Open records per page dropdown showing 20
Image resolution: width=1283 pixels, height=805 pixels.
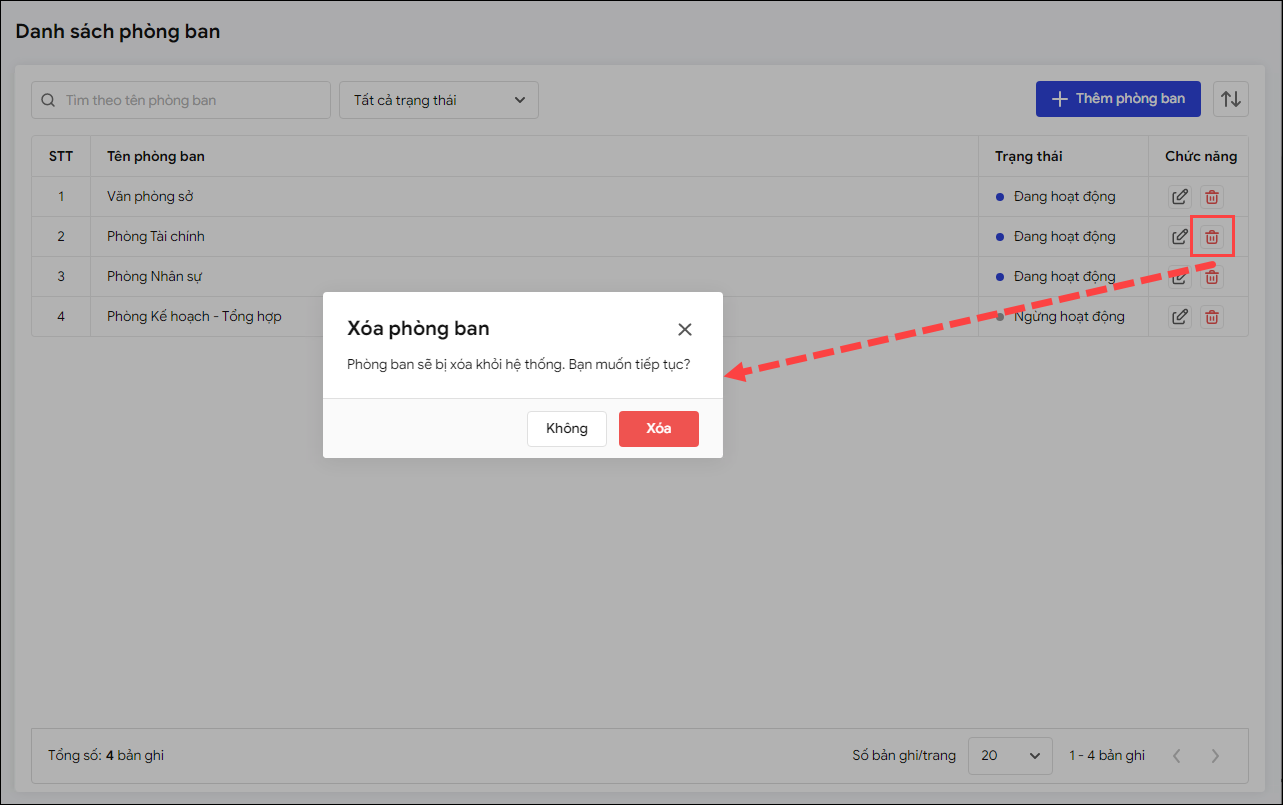pyautogui.click(x=1009, y=756)
